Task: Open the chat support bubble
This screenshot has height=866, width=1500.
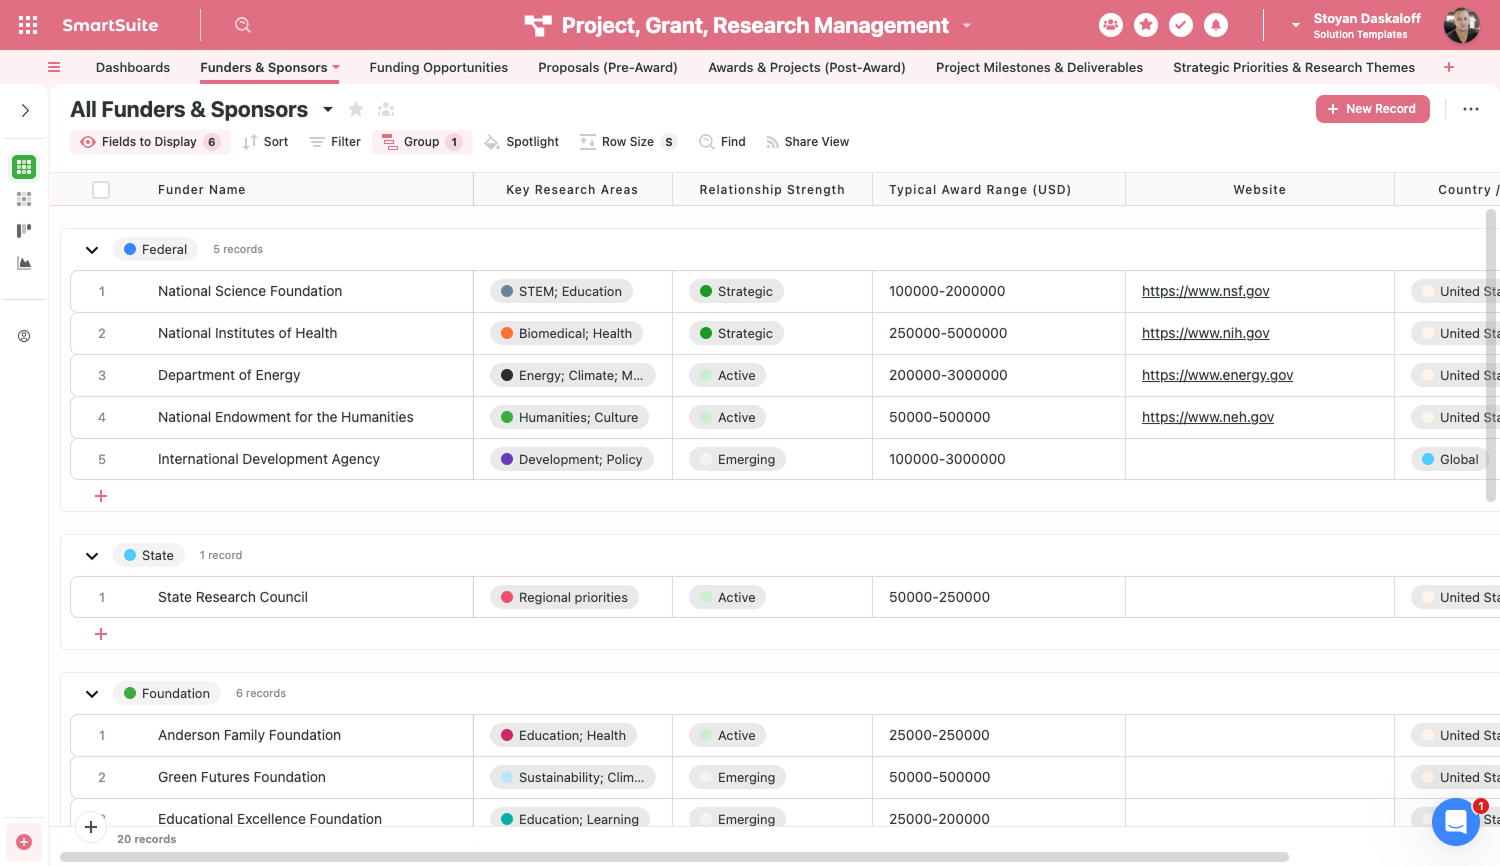Action: click(x=1456, y=822)
